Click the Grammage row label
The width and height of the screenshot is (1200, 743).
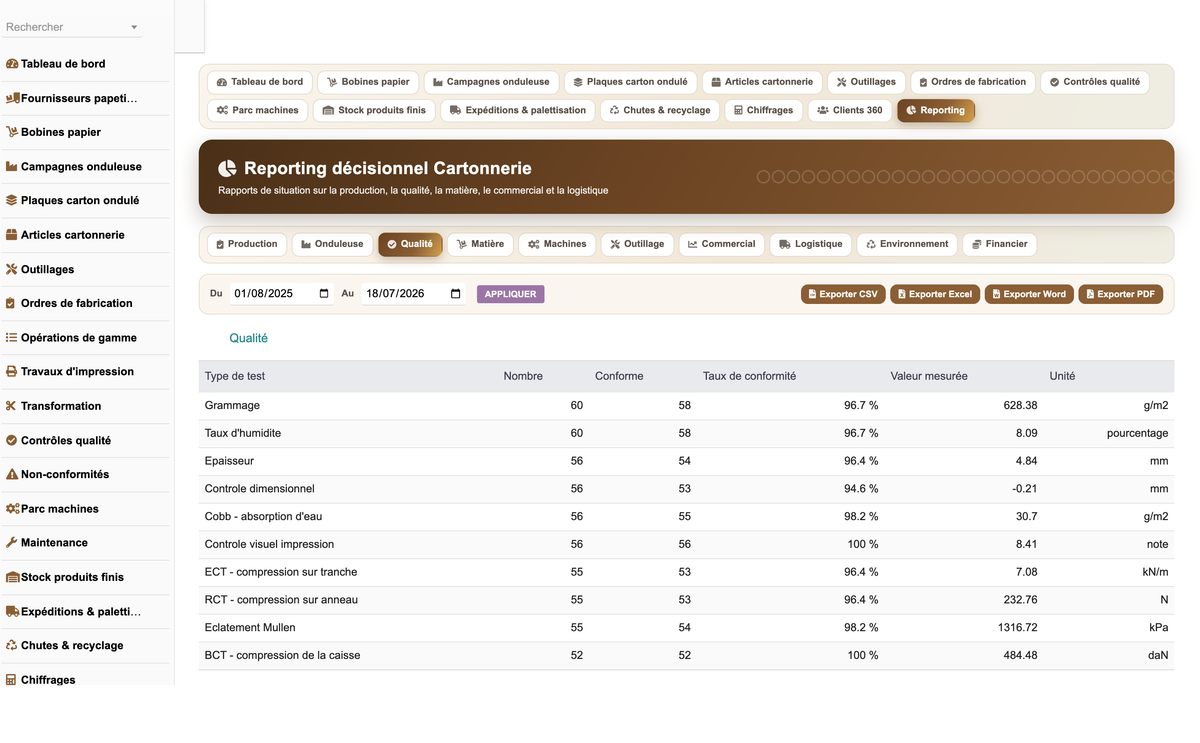click(232, 406)
